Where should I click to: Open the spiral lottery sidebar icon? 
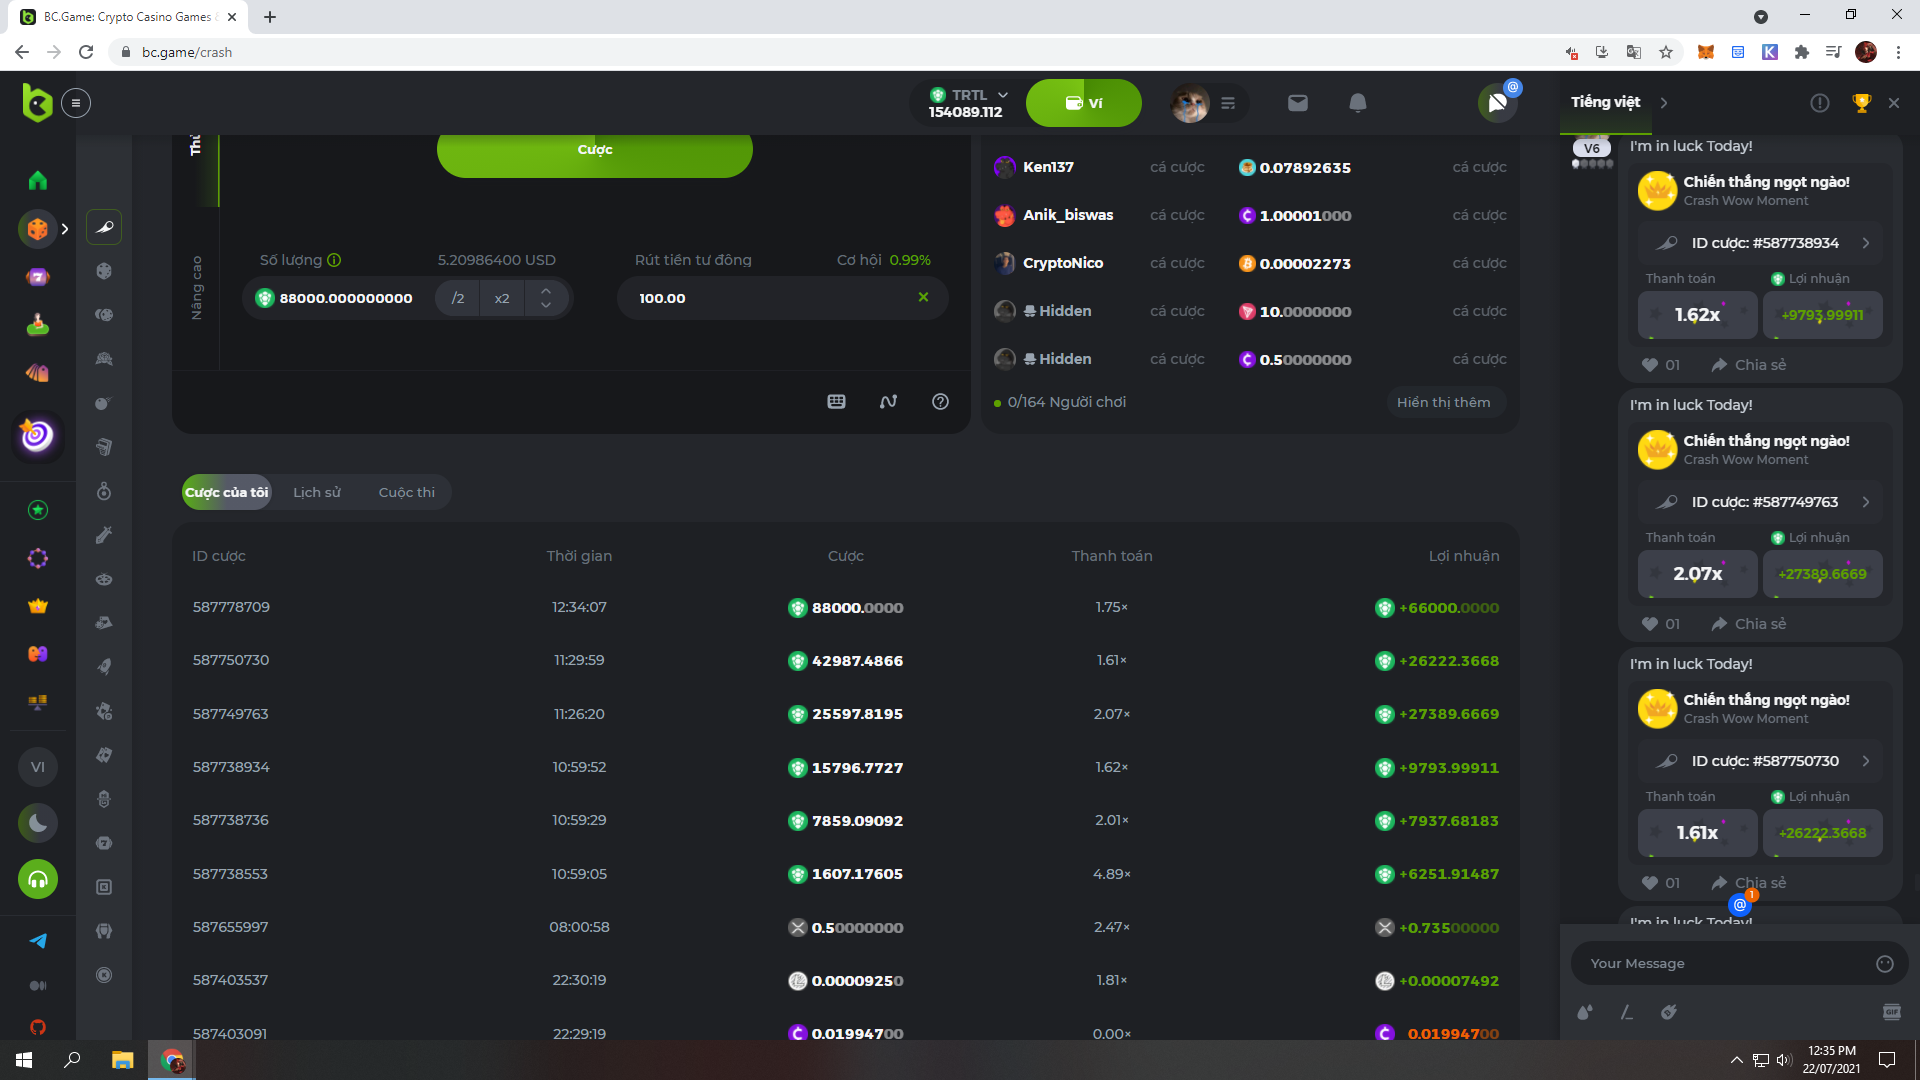click(x=38, y=435)
